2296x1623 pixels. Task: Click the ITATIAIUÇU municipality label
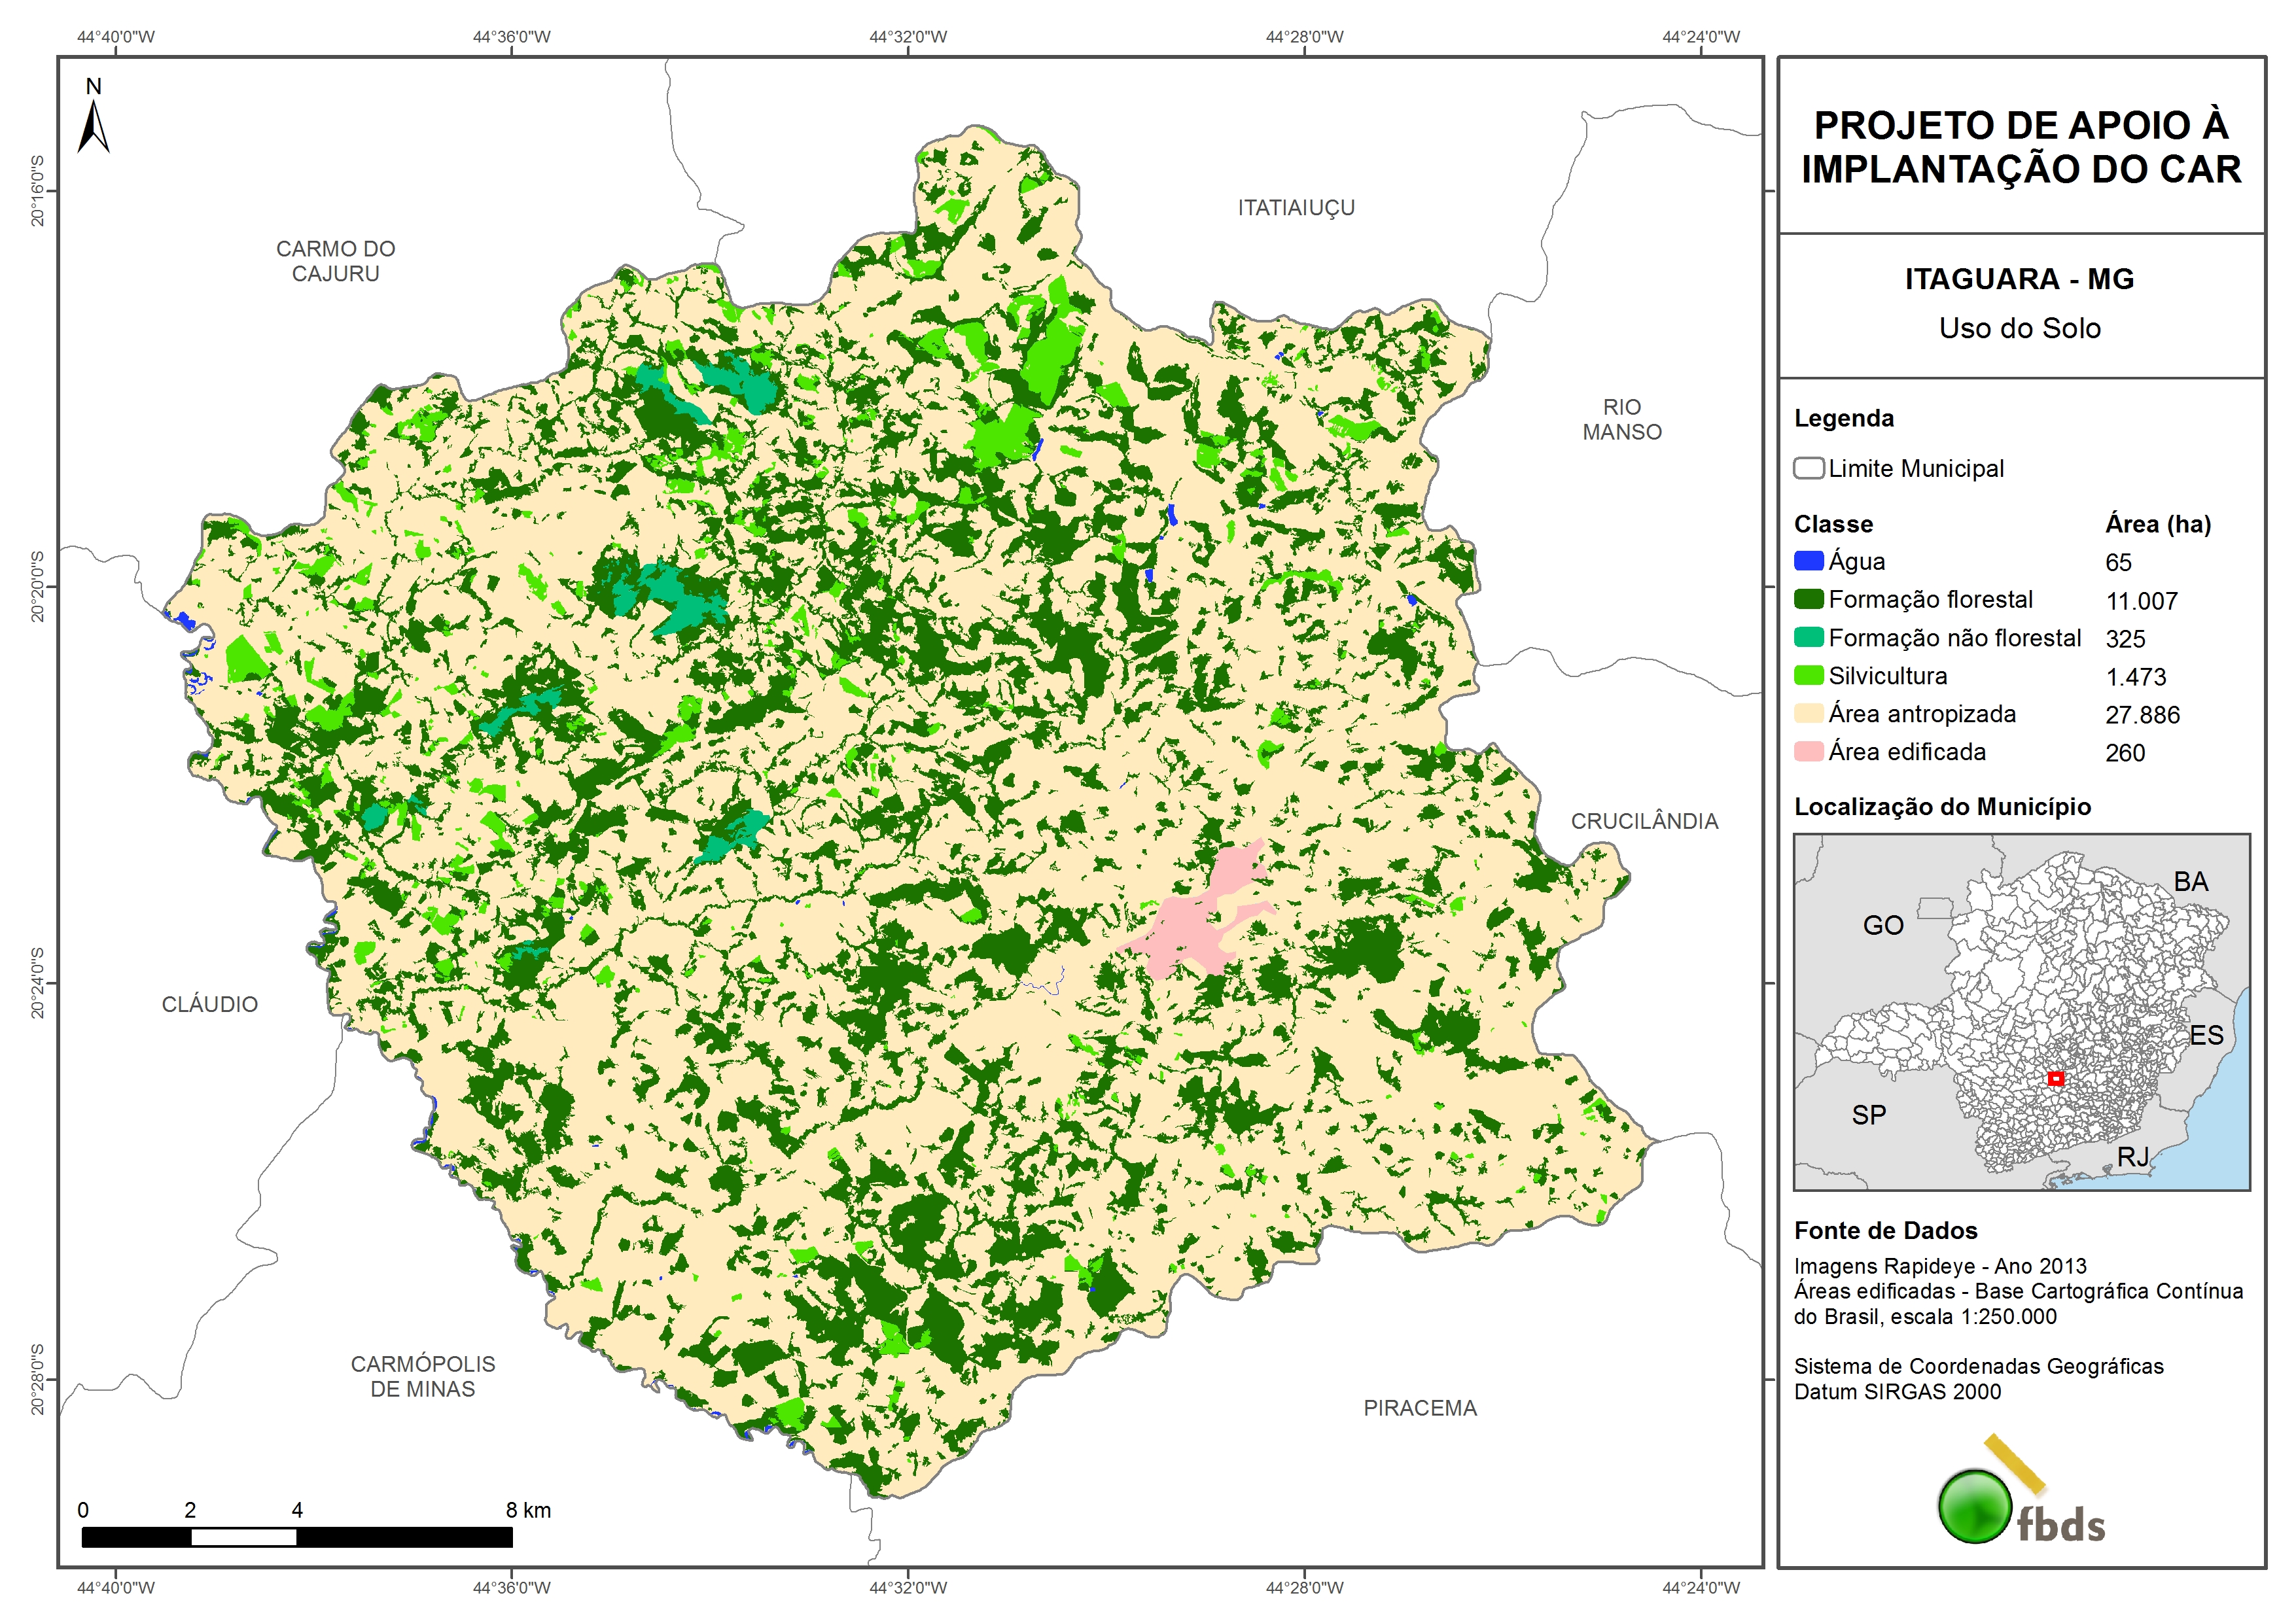[1296, 208]
